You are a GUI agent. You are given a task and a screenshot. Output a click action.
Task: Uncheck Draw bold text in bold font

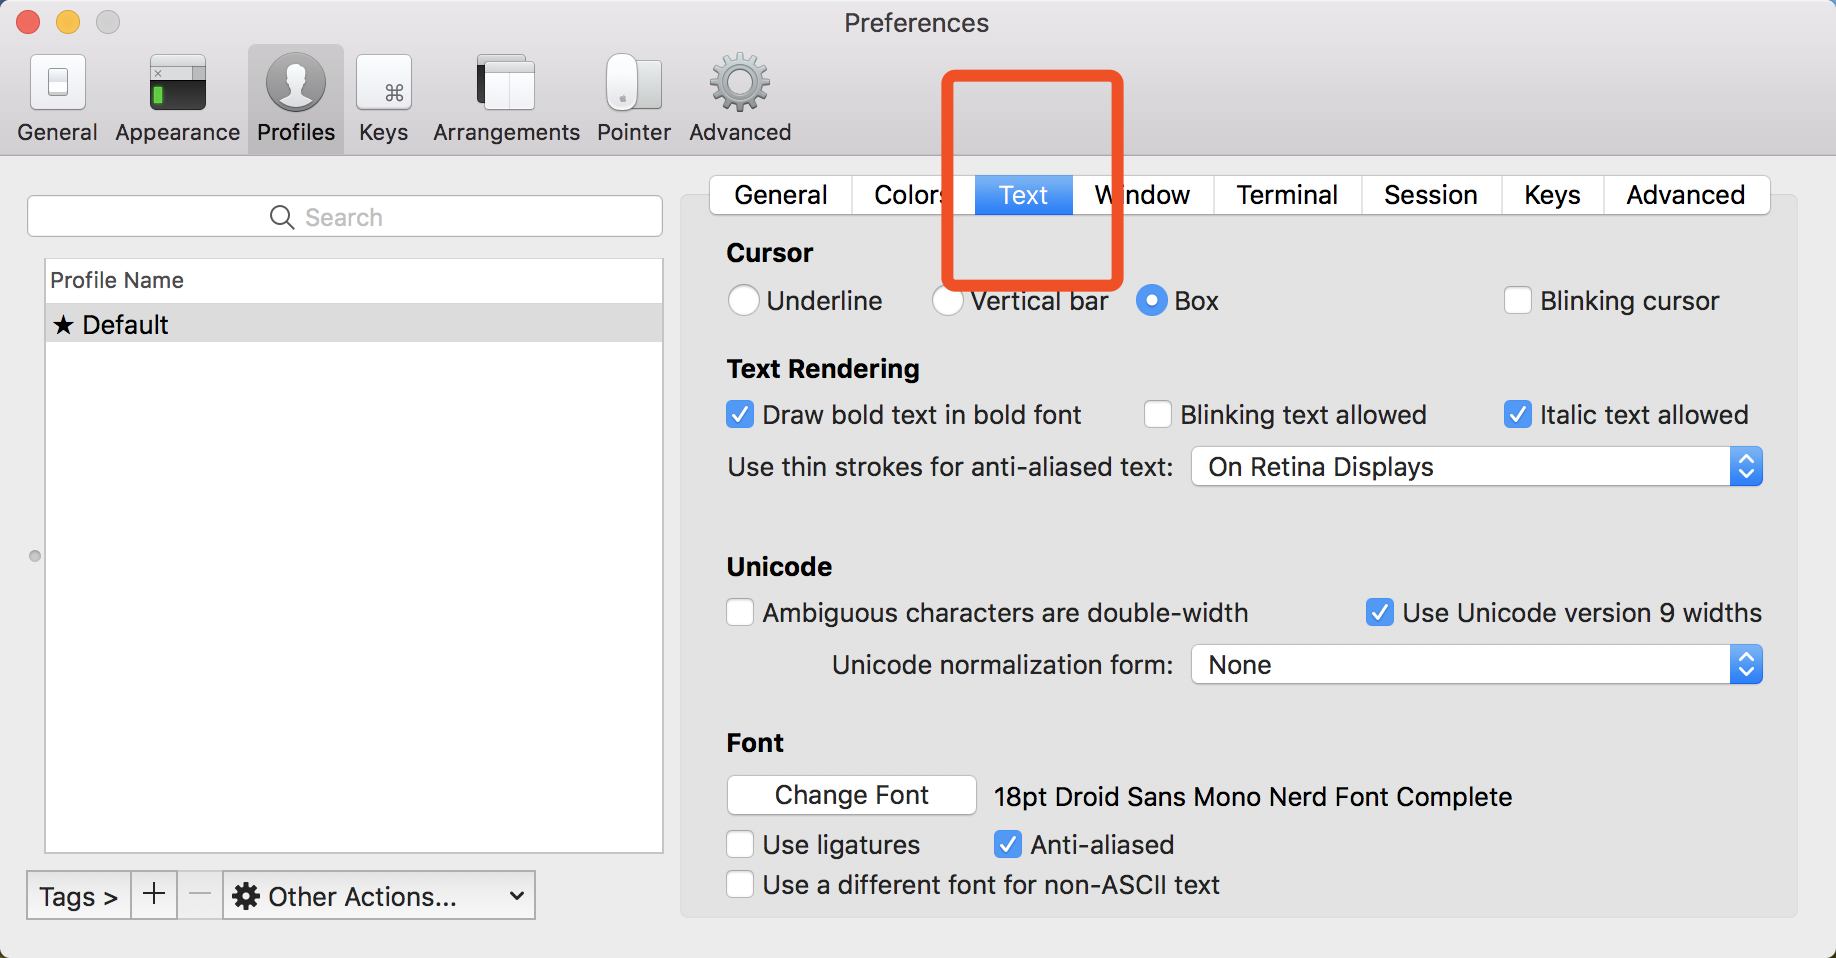tap(740, 414)
